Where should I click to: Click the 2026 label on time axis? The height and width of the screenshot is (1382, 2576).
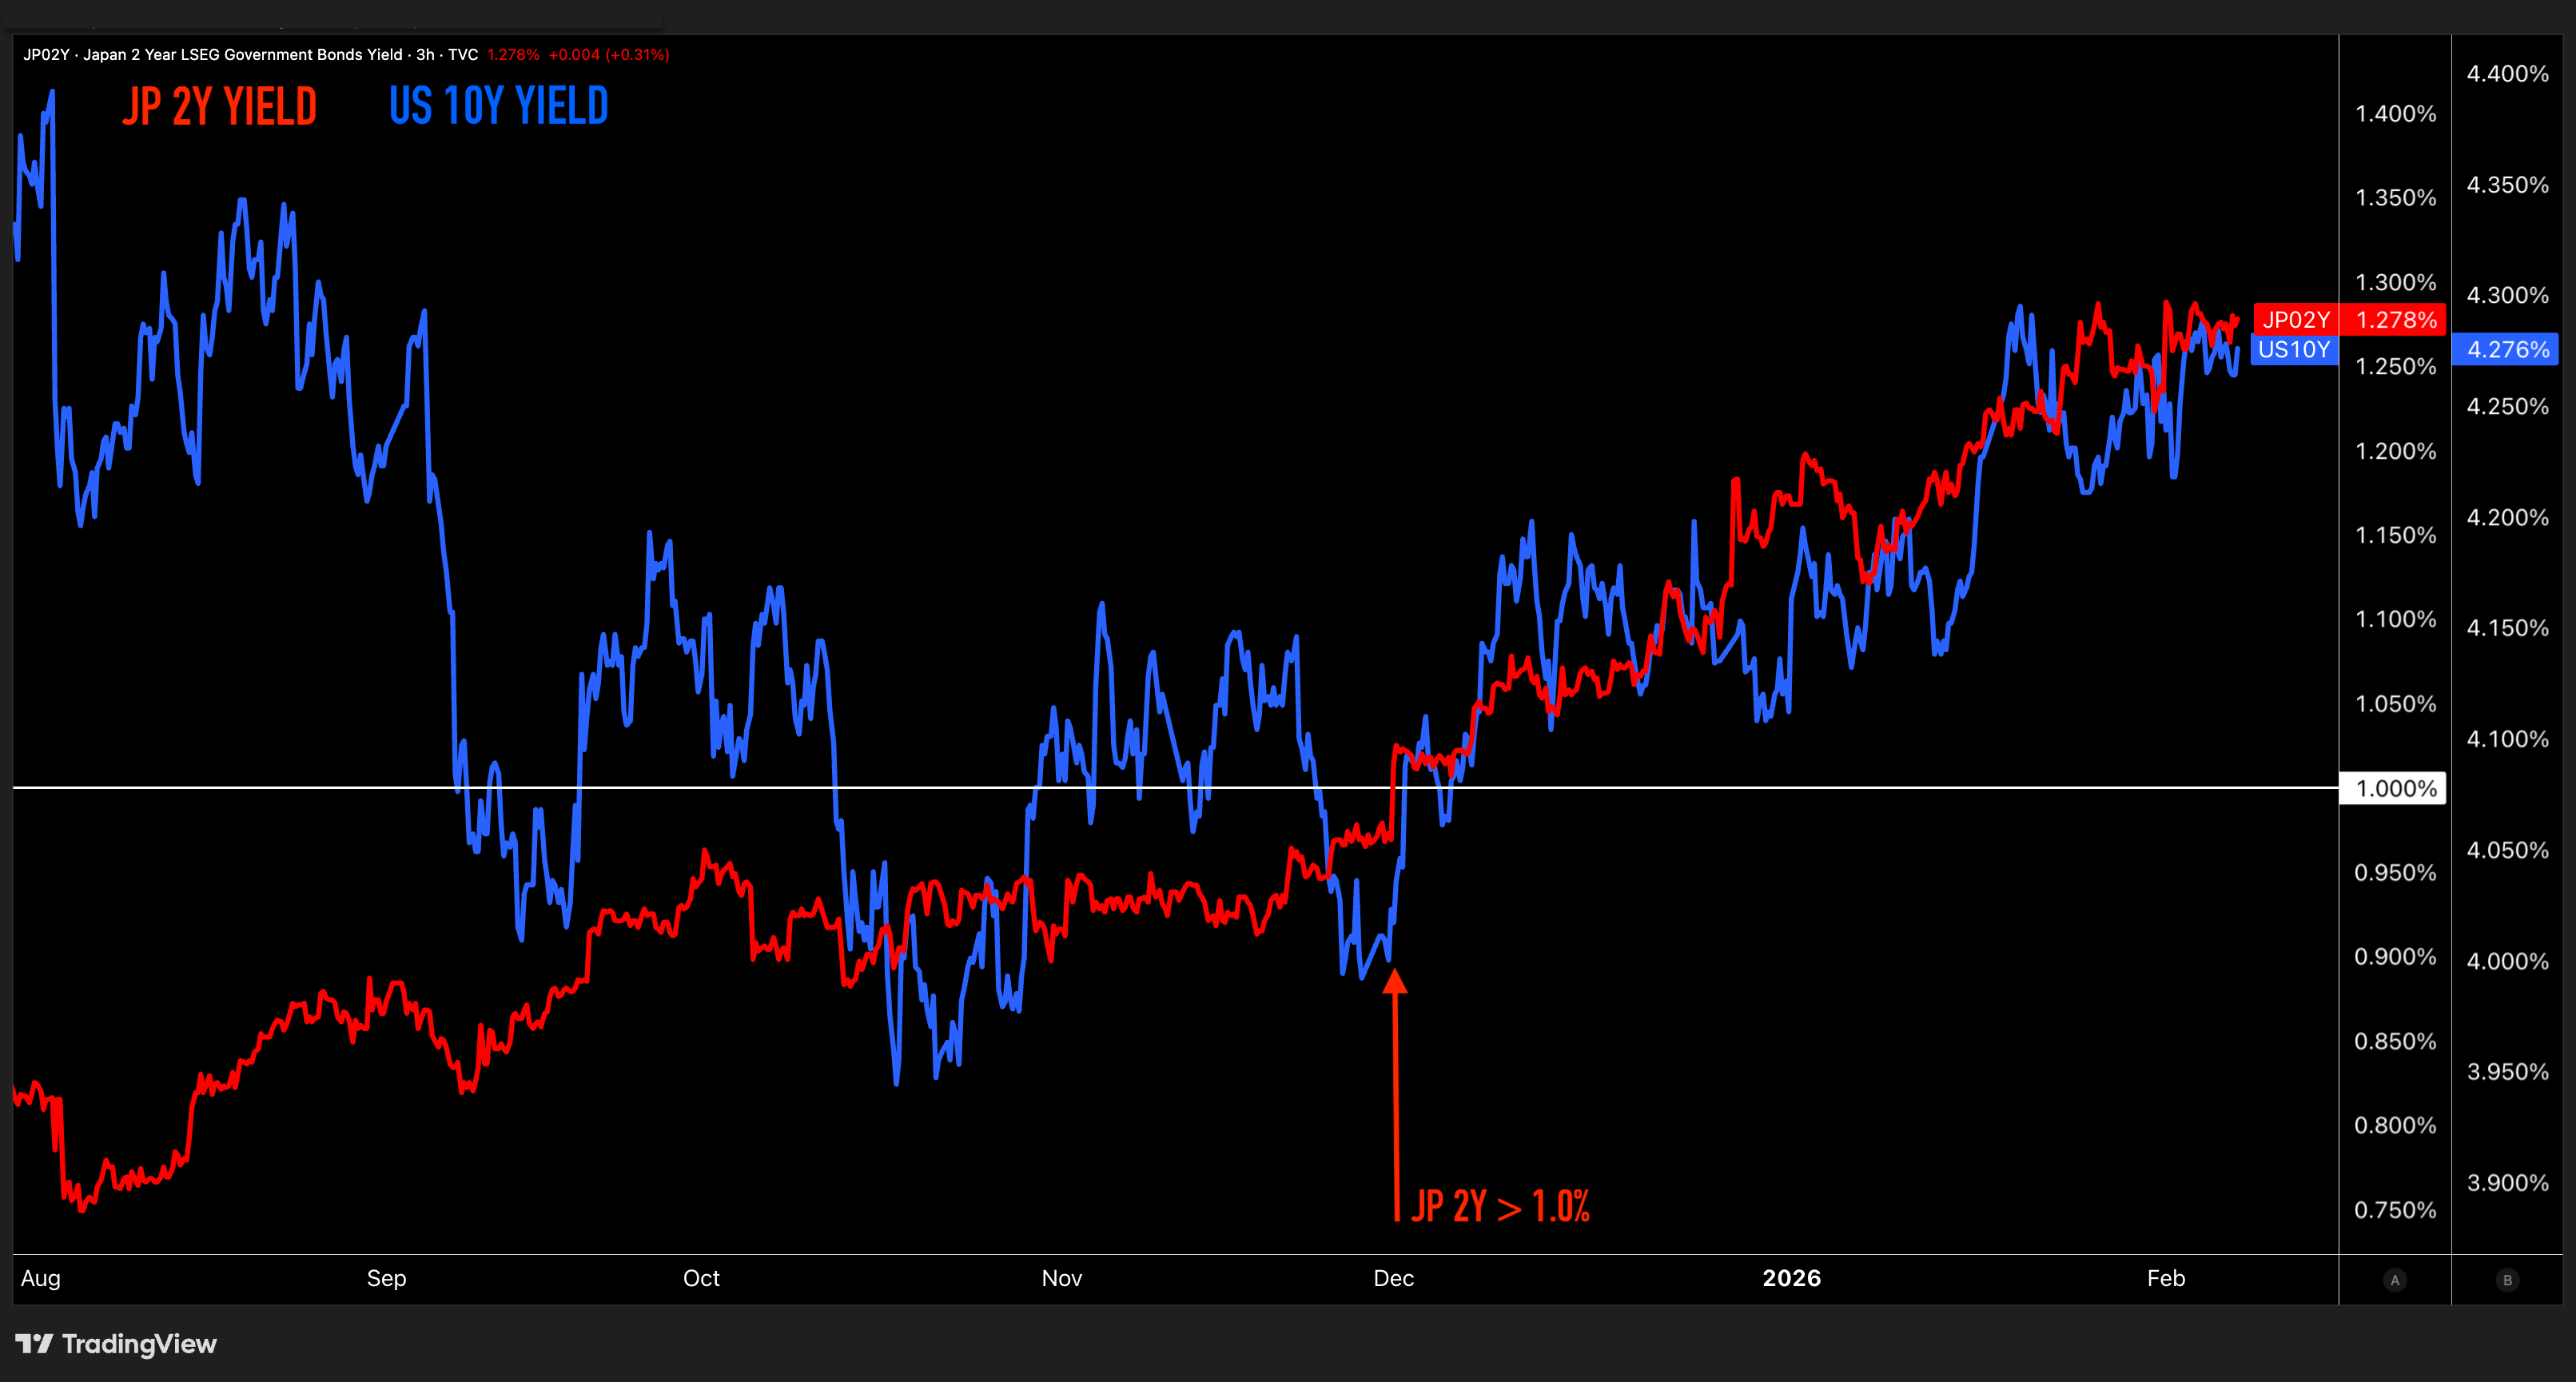tap(1792, 1278)
